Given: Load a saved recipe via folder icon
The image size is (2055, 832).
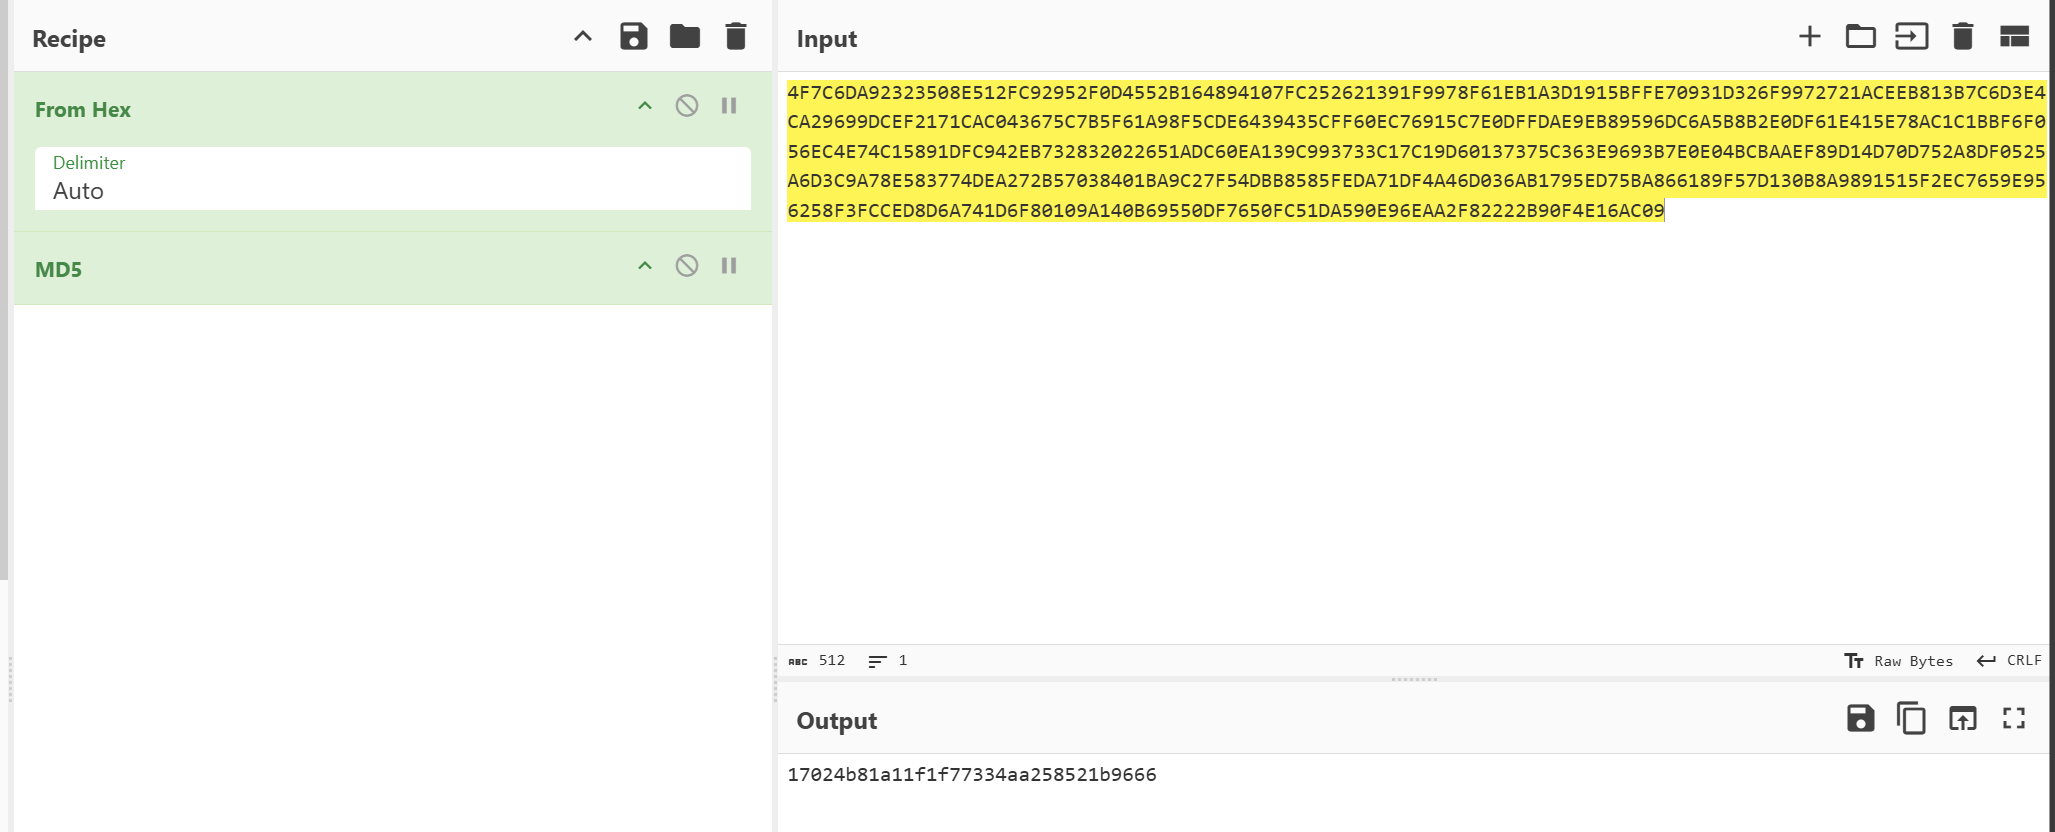Looking at the screenshot, I should click(685, 37).
